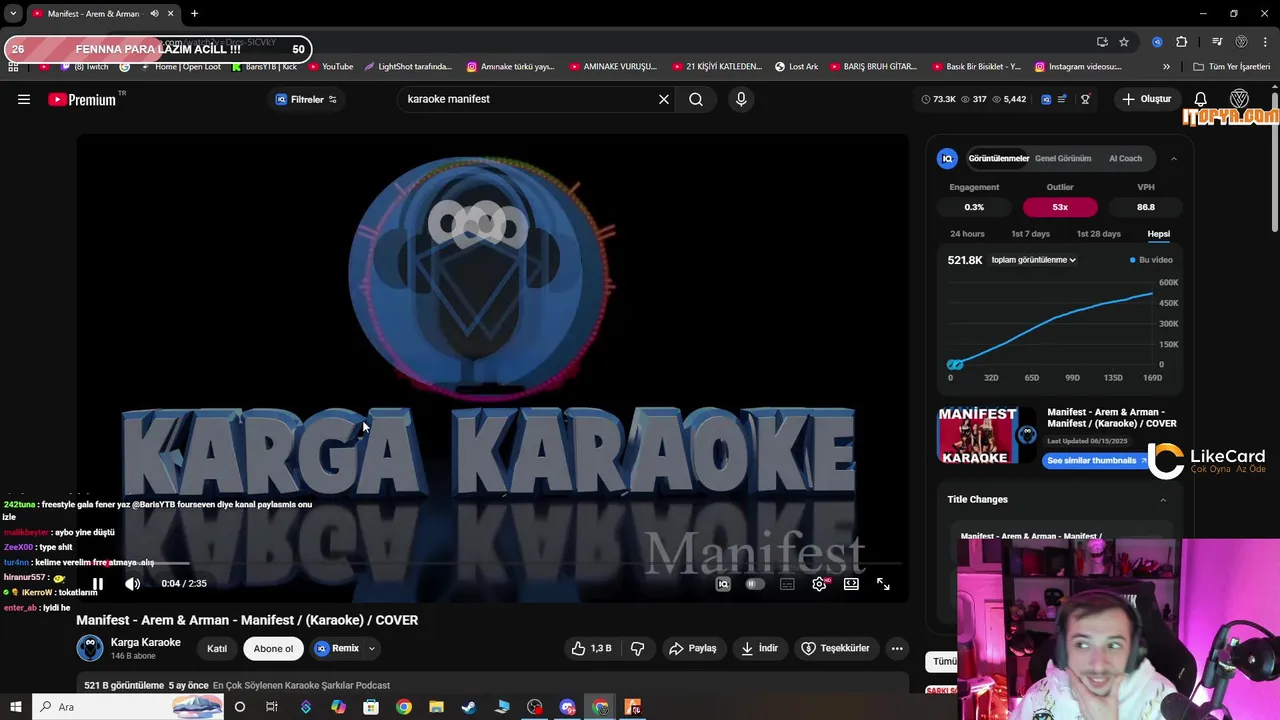Viewport: 1280px width, 720px height.
Task: Join channel with Katıl button
Action: pyautogui.click(x=217, y=648)
